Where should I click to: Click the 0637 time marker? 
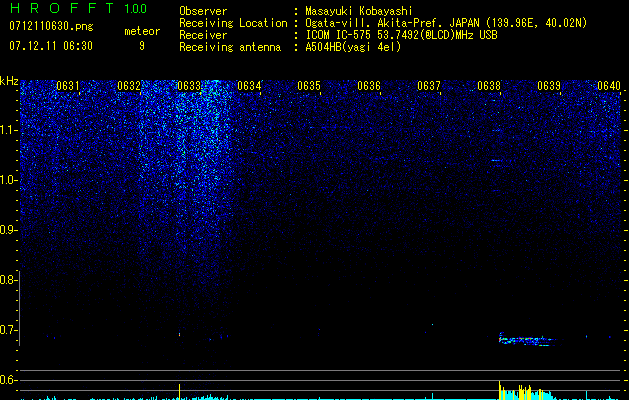click(429, 86)
